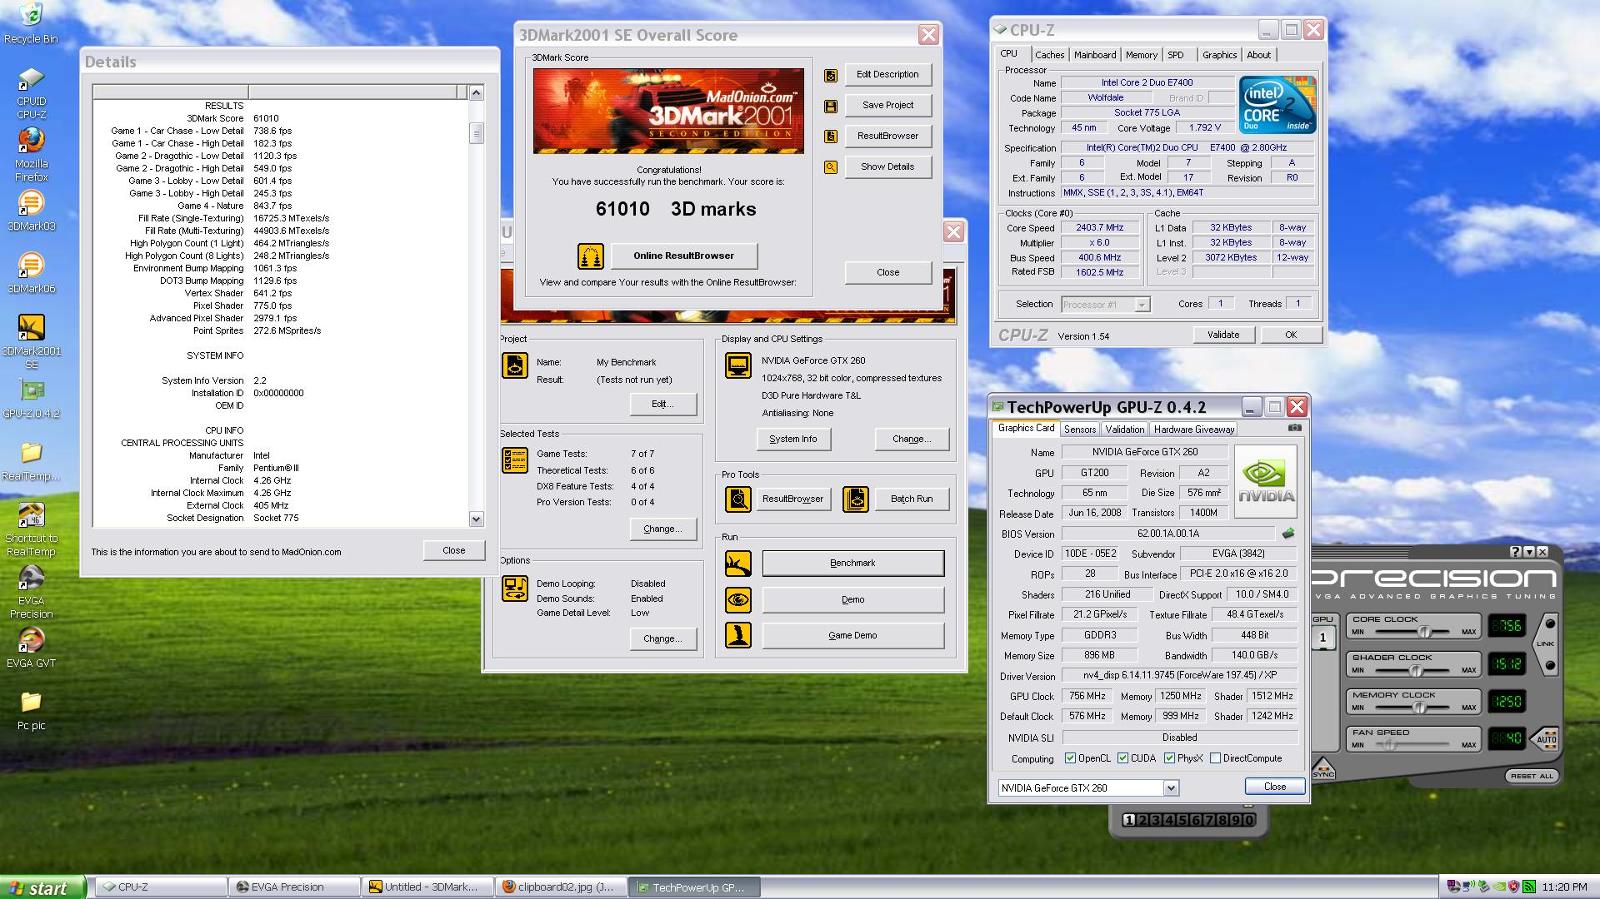The height and width of the screenshot is (899, 1600).
Task: Switch to the Caches tab in CPU-Z
Action: (1049, 55)
